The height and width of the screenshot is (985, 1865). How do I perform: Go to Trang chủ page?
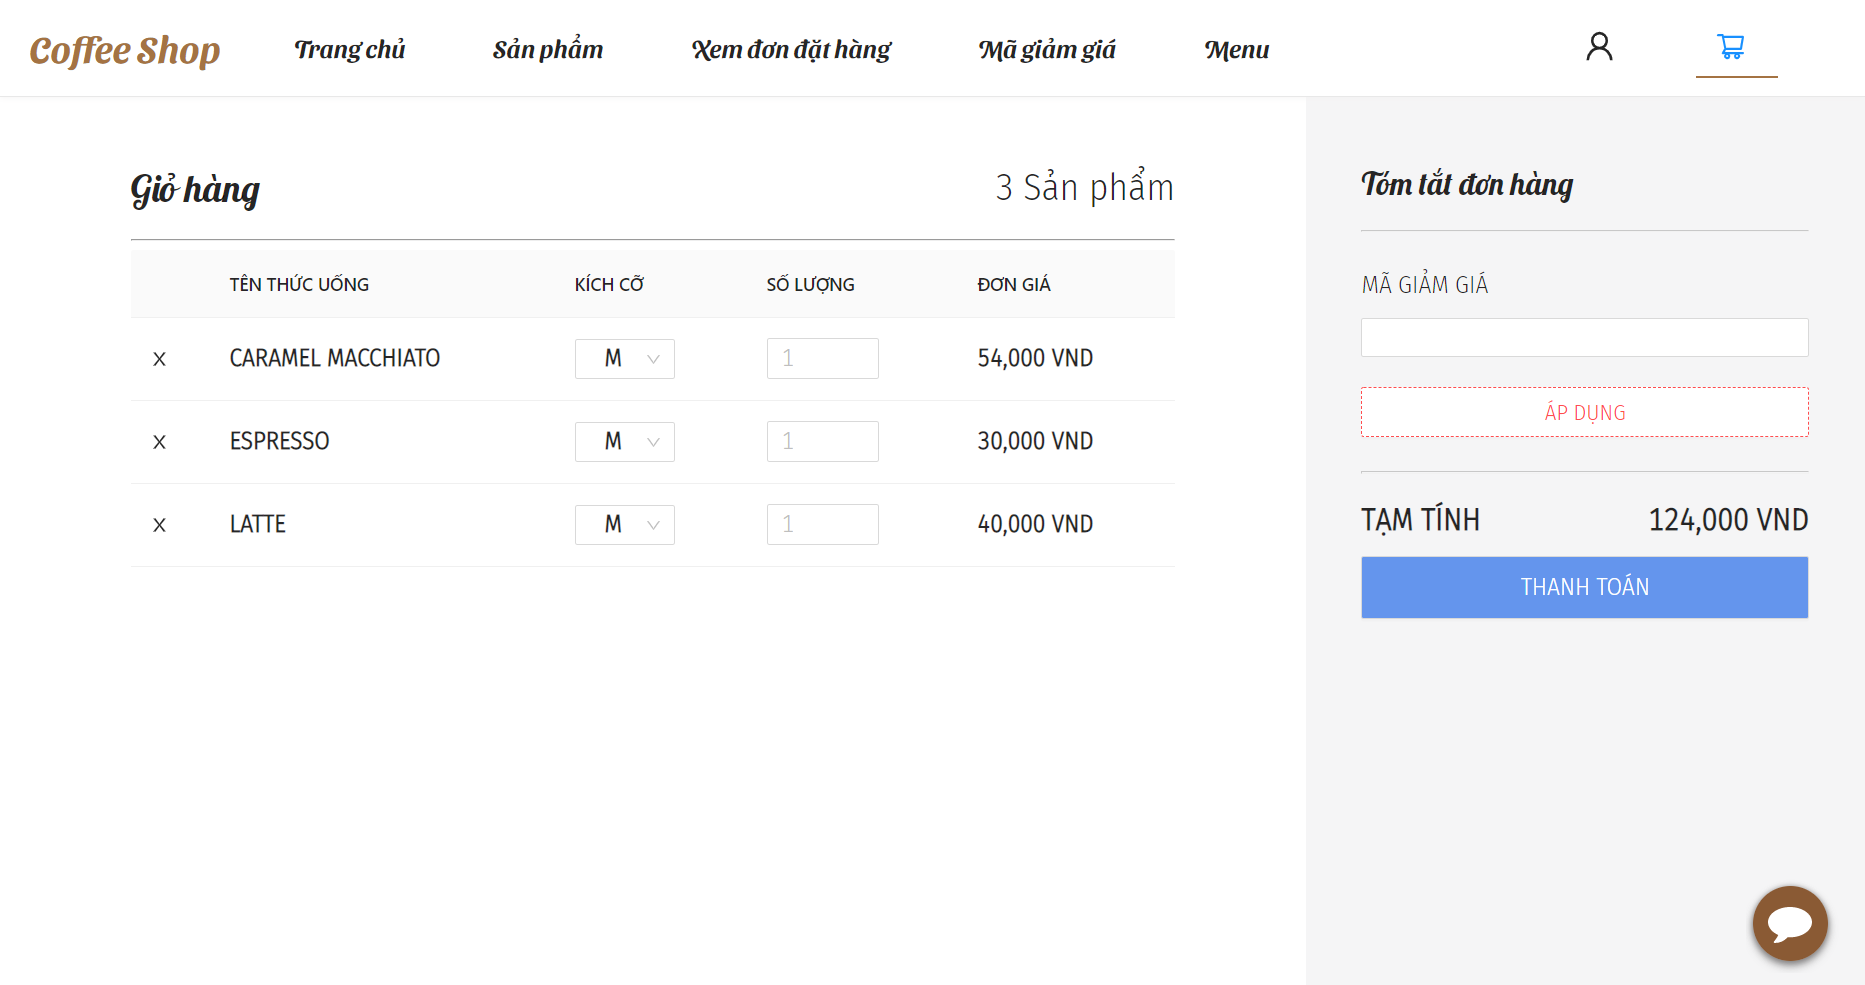pyautogui.click(x=350, y=49)
